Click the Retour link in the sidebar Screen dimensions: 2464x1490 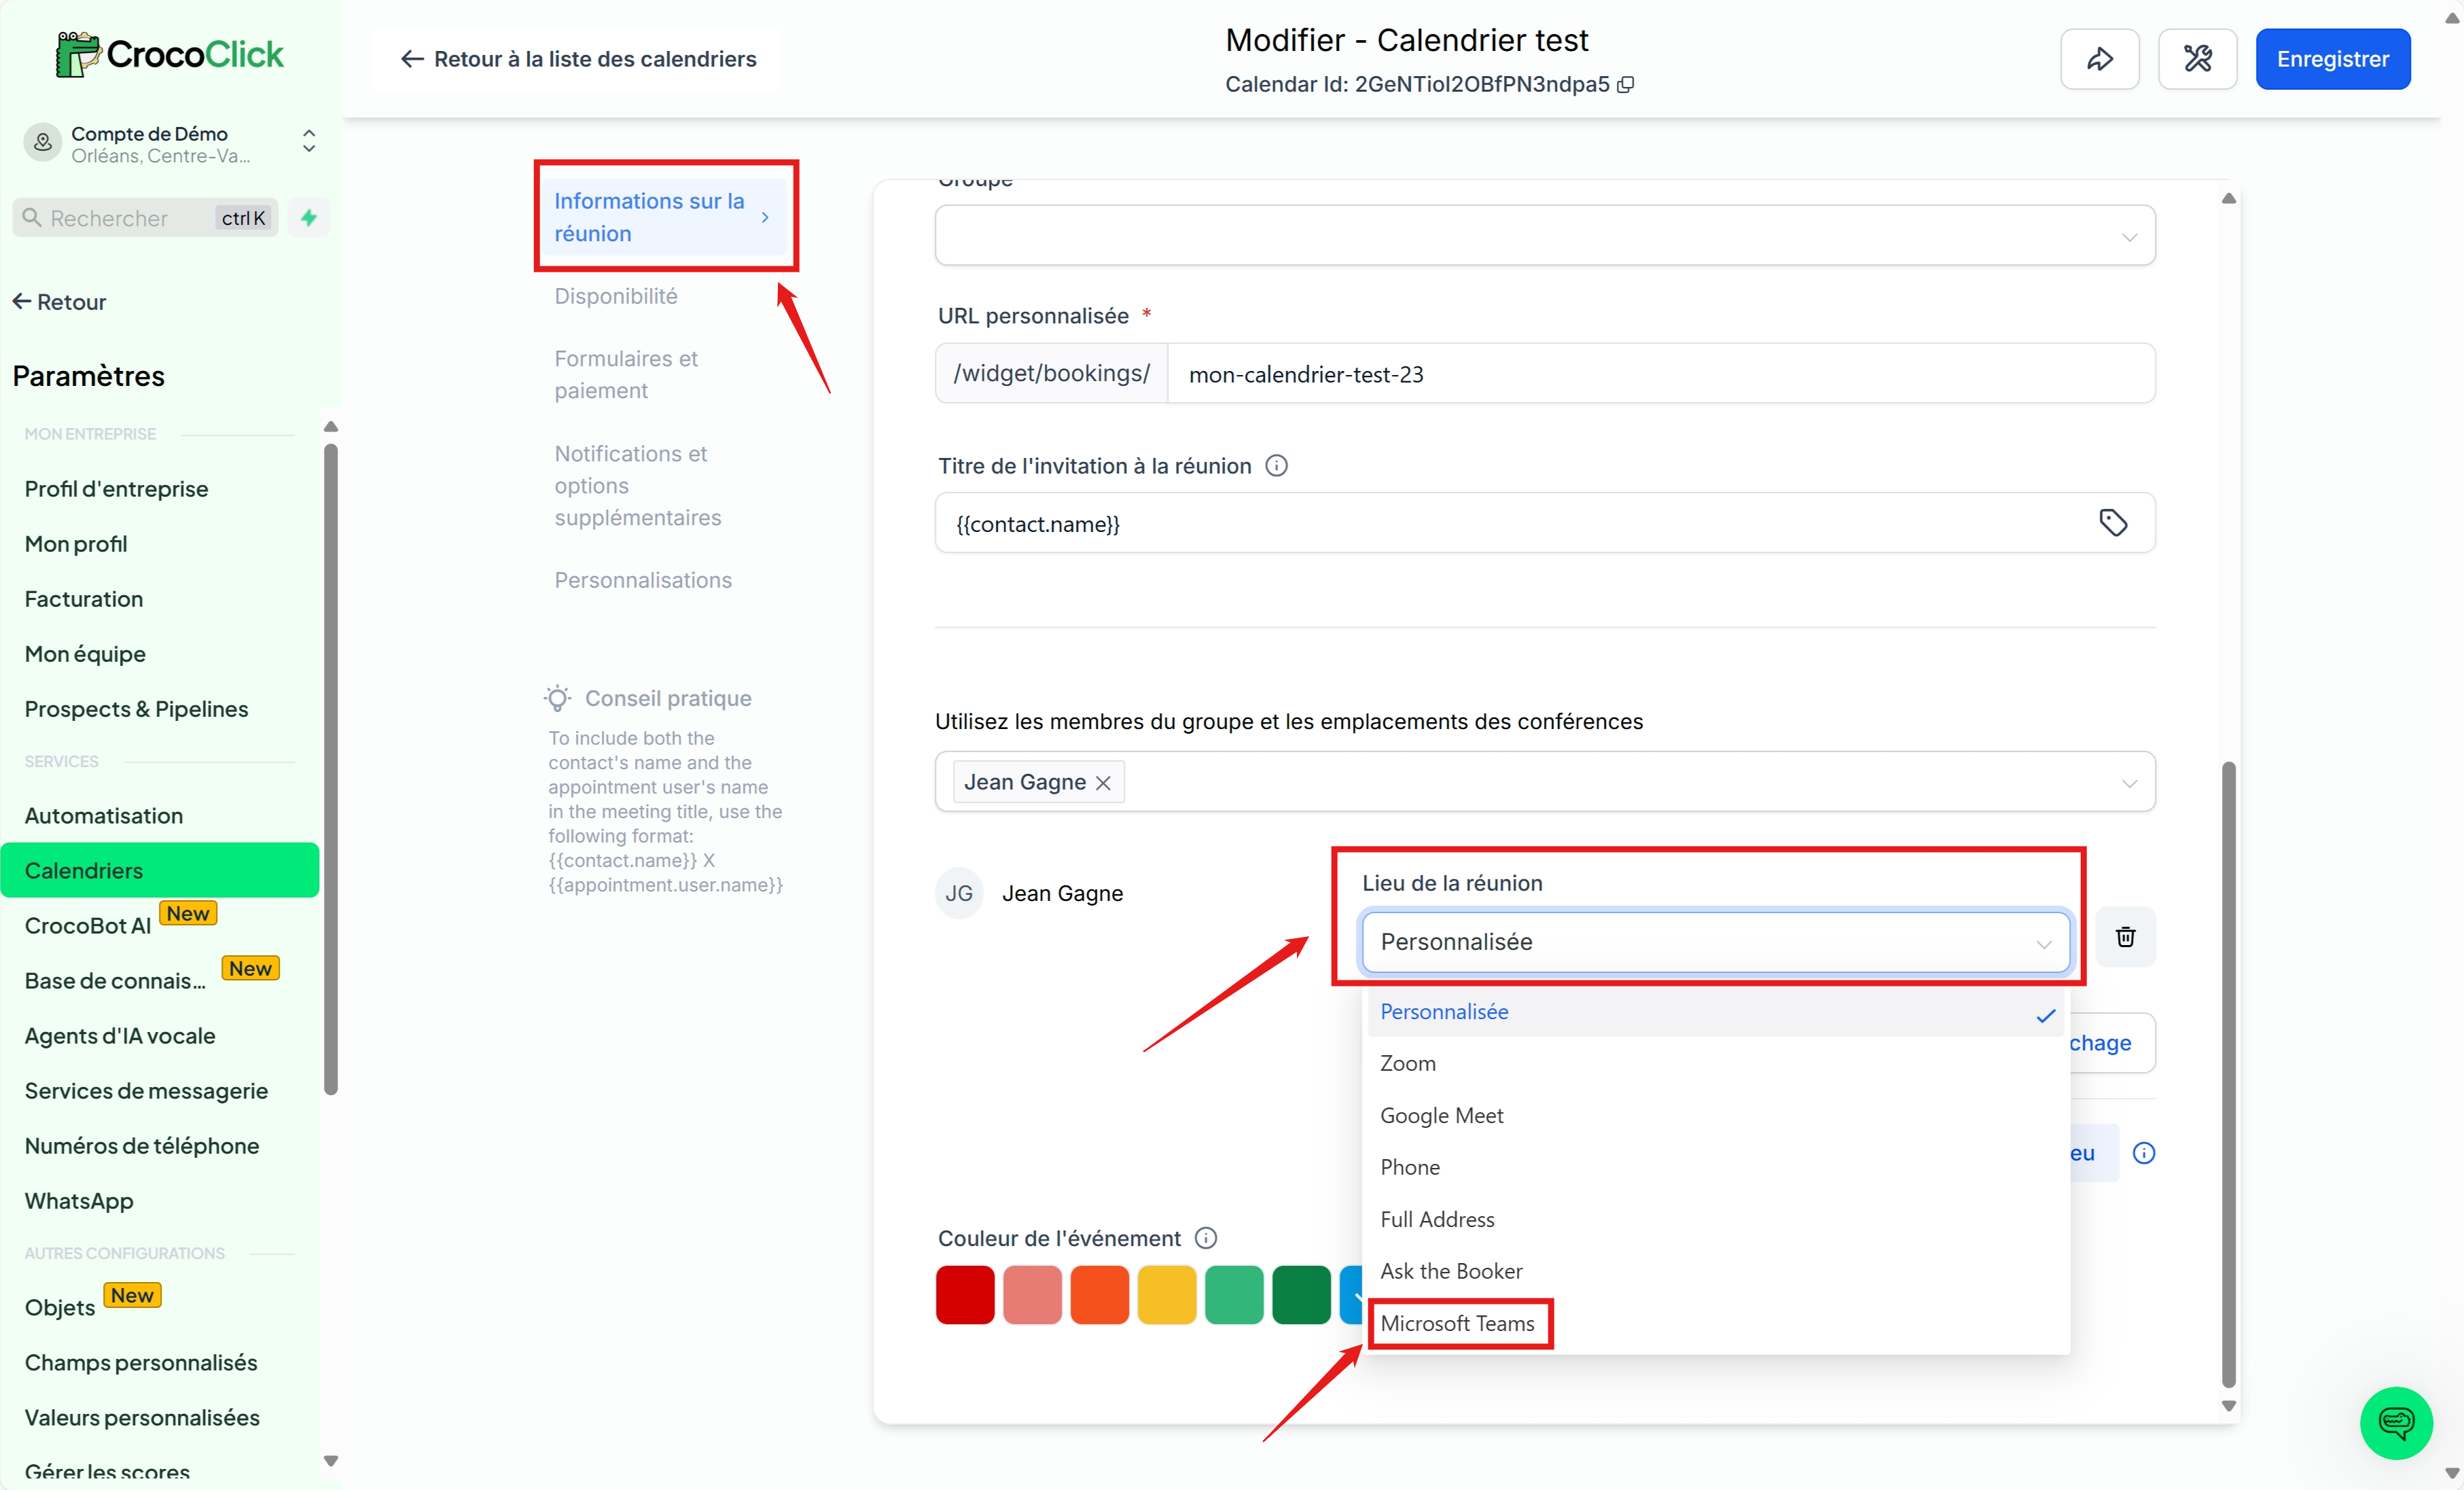pyautogui.click(x=59, y=302)
